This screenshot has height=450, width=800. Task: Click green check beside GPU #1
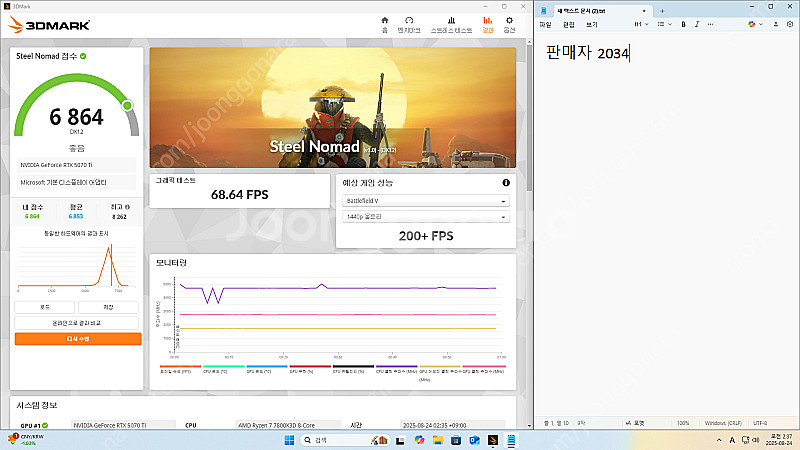pyautogui.click(x=45, y=426)
